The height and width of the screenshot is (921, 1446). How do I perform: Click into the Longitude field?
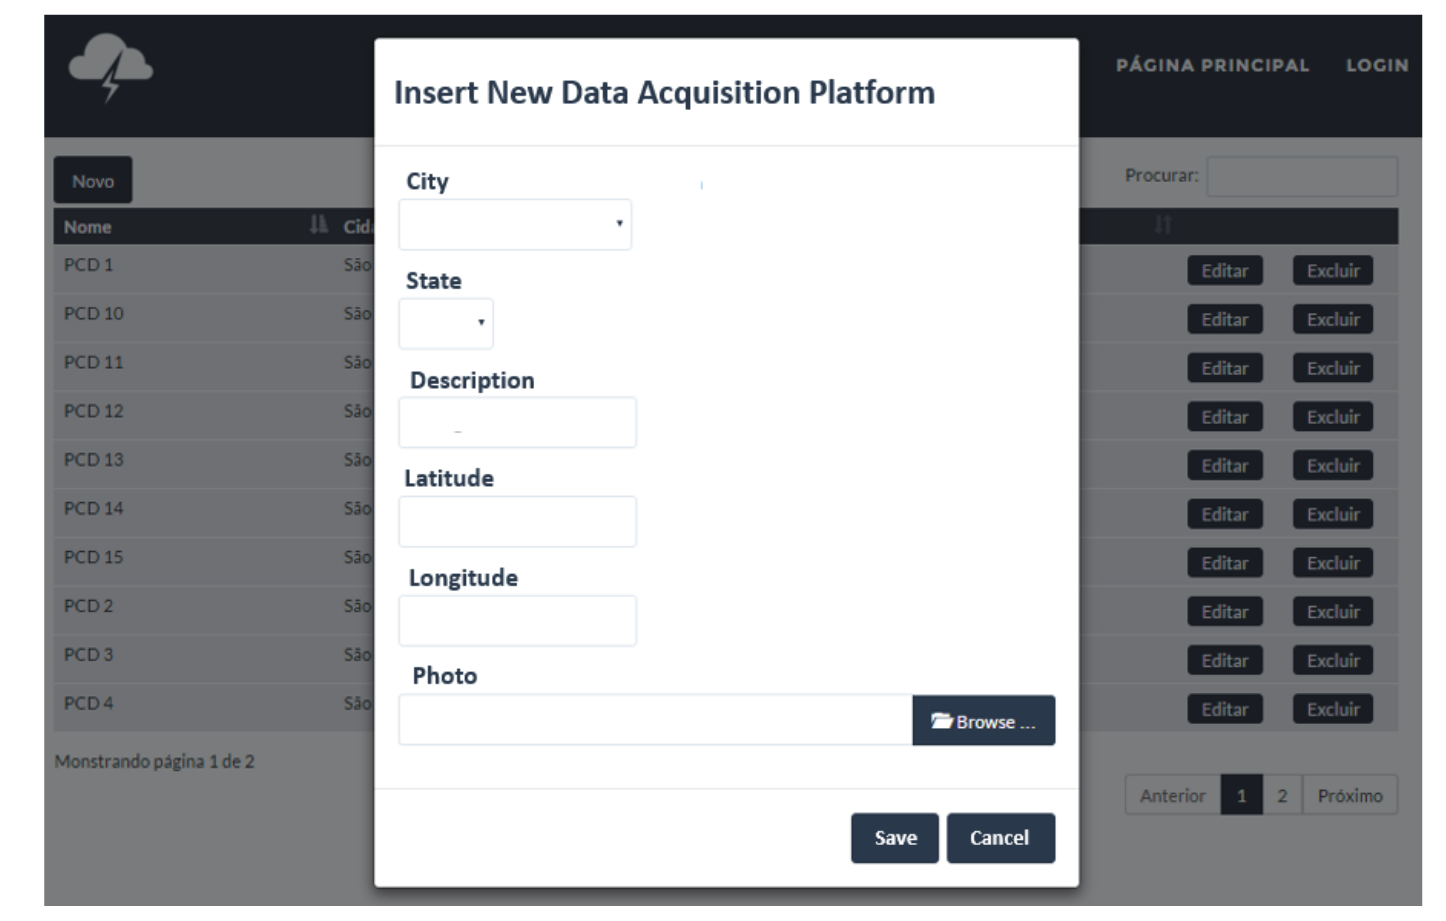517,621
